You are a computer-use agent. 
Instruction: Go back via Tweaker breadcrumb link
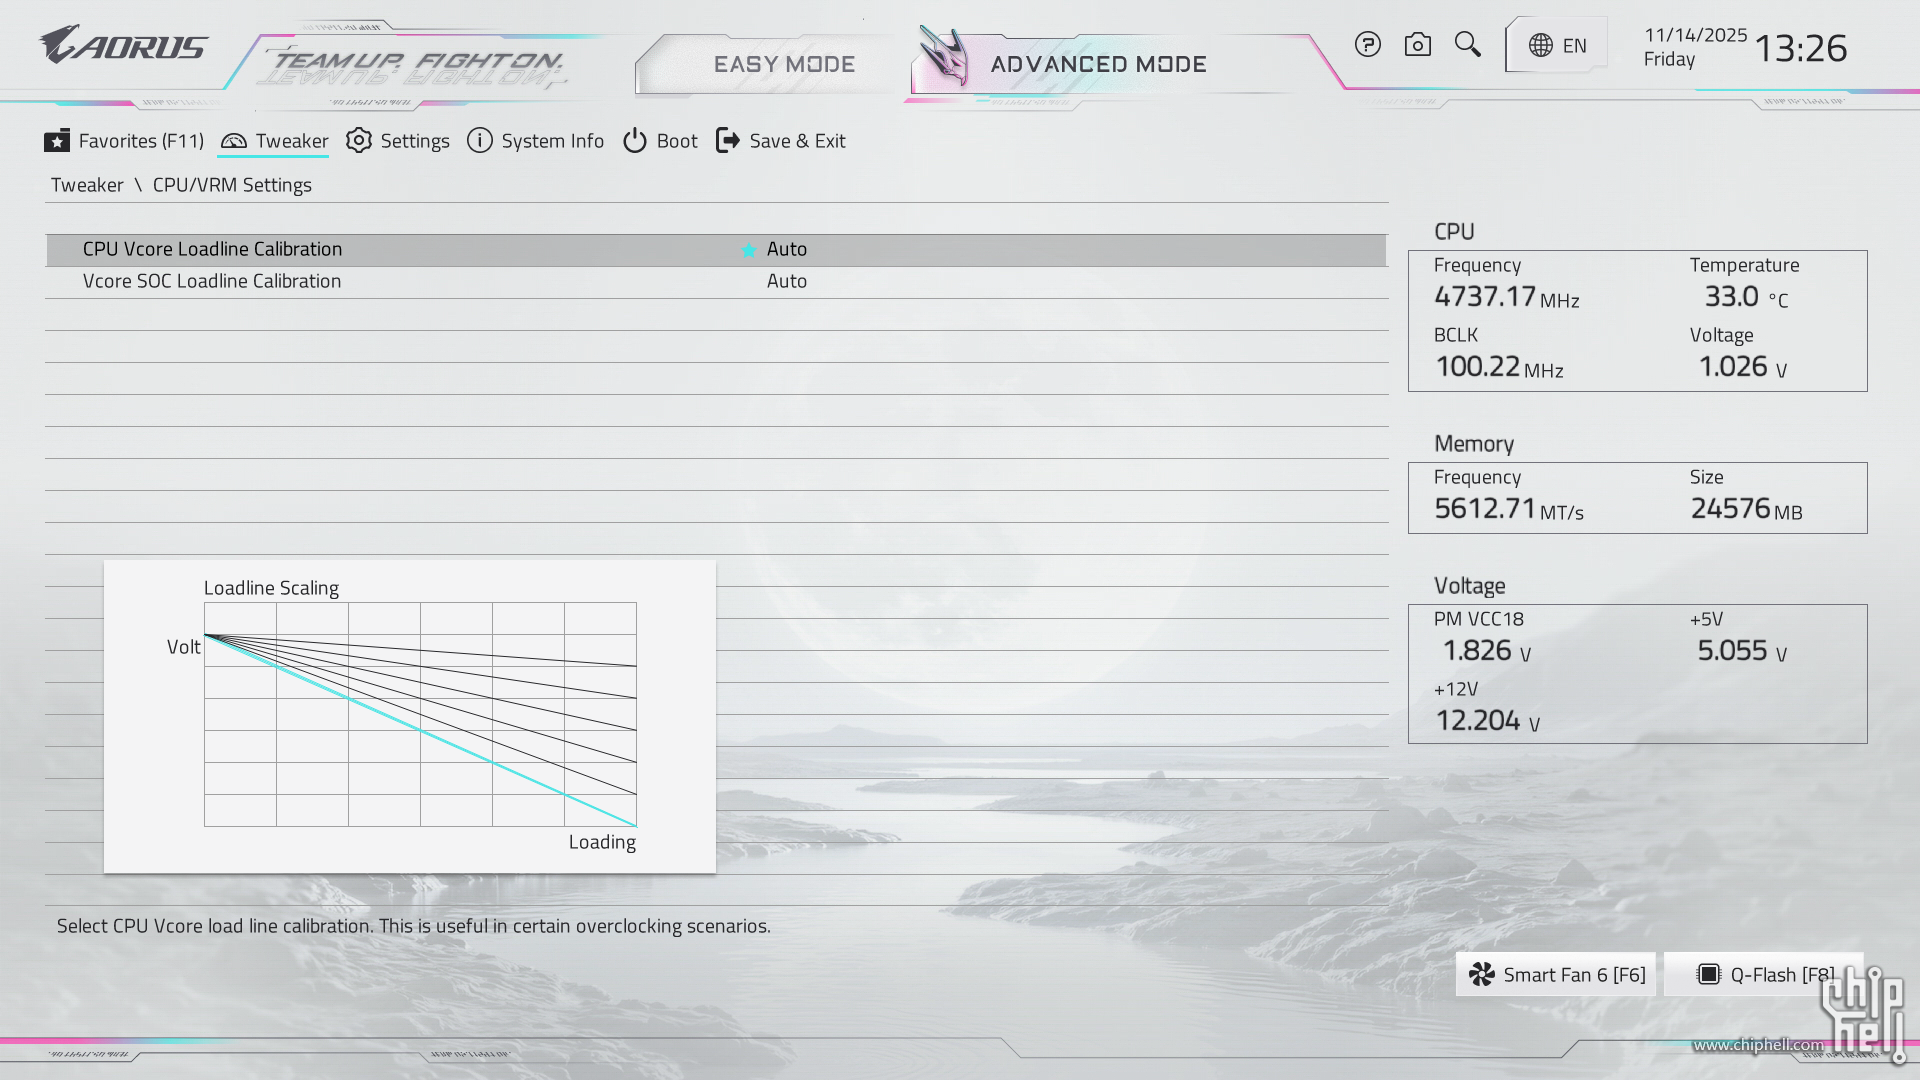tap(87, 185)
